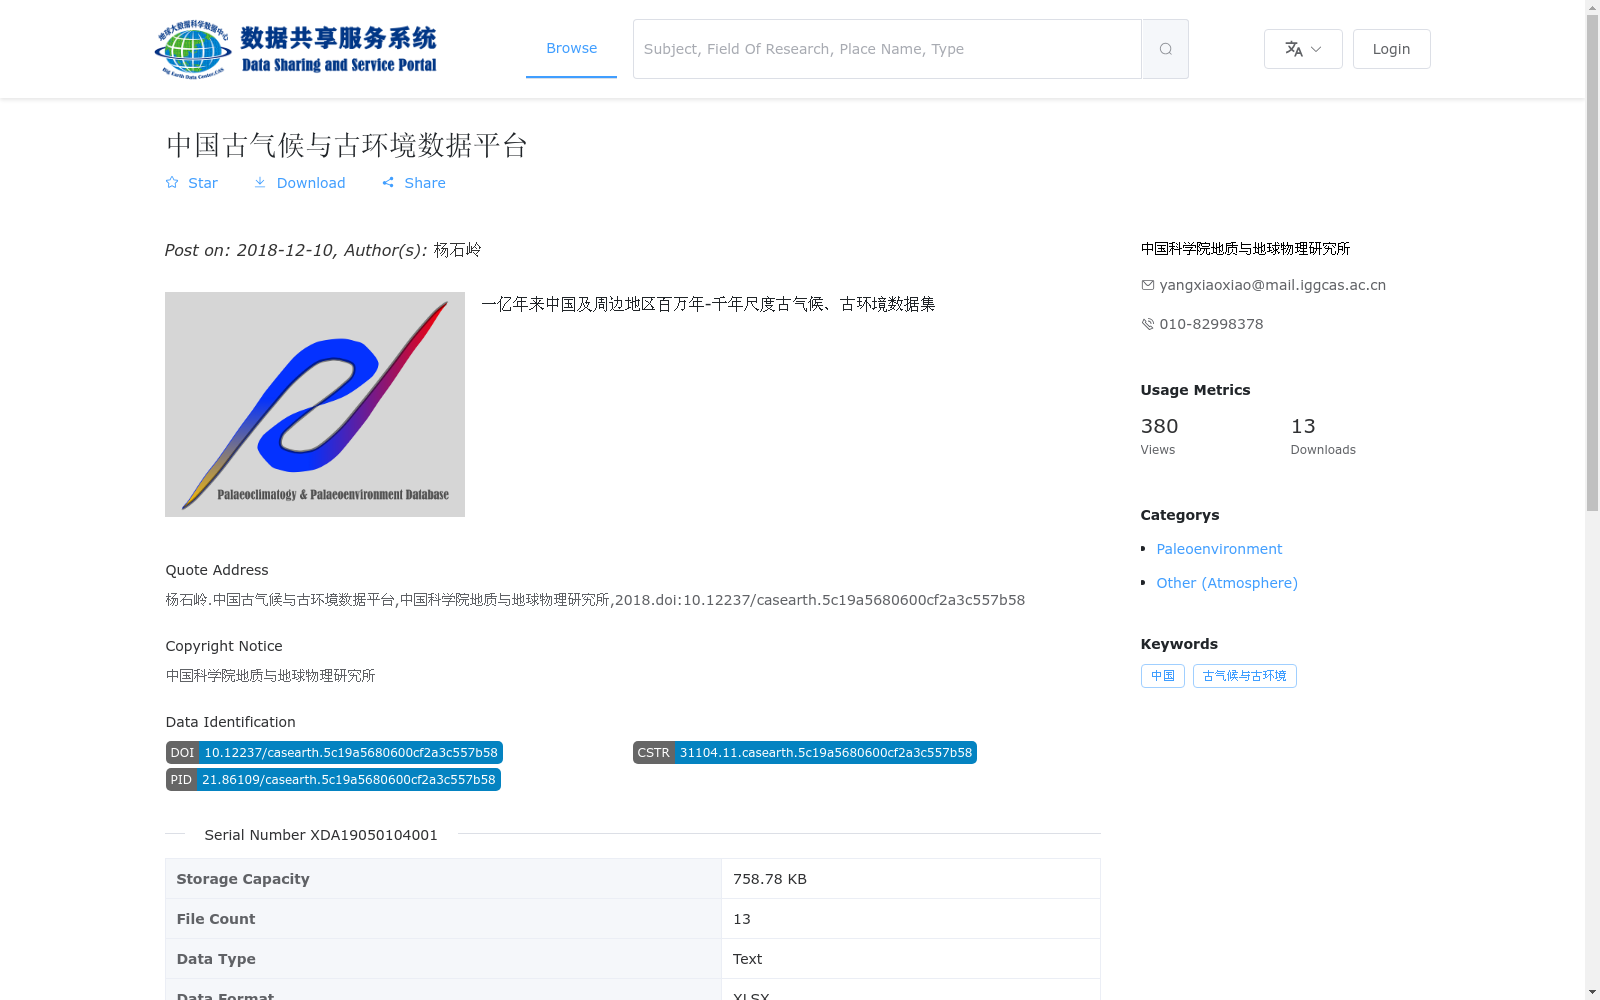Image resolution: width=1600 pixels, height=1000 pixels.
Task: Click the Star icon for this dataset
Action: [172, 182]
